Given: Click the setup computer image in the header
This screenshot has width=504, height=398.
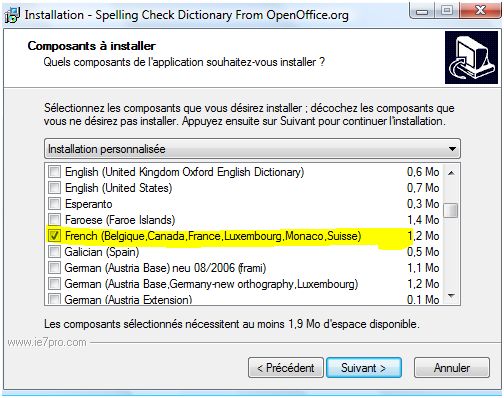Looking at the screenshot, I should pos(471,57).
